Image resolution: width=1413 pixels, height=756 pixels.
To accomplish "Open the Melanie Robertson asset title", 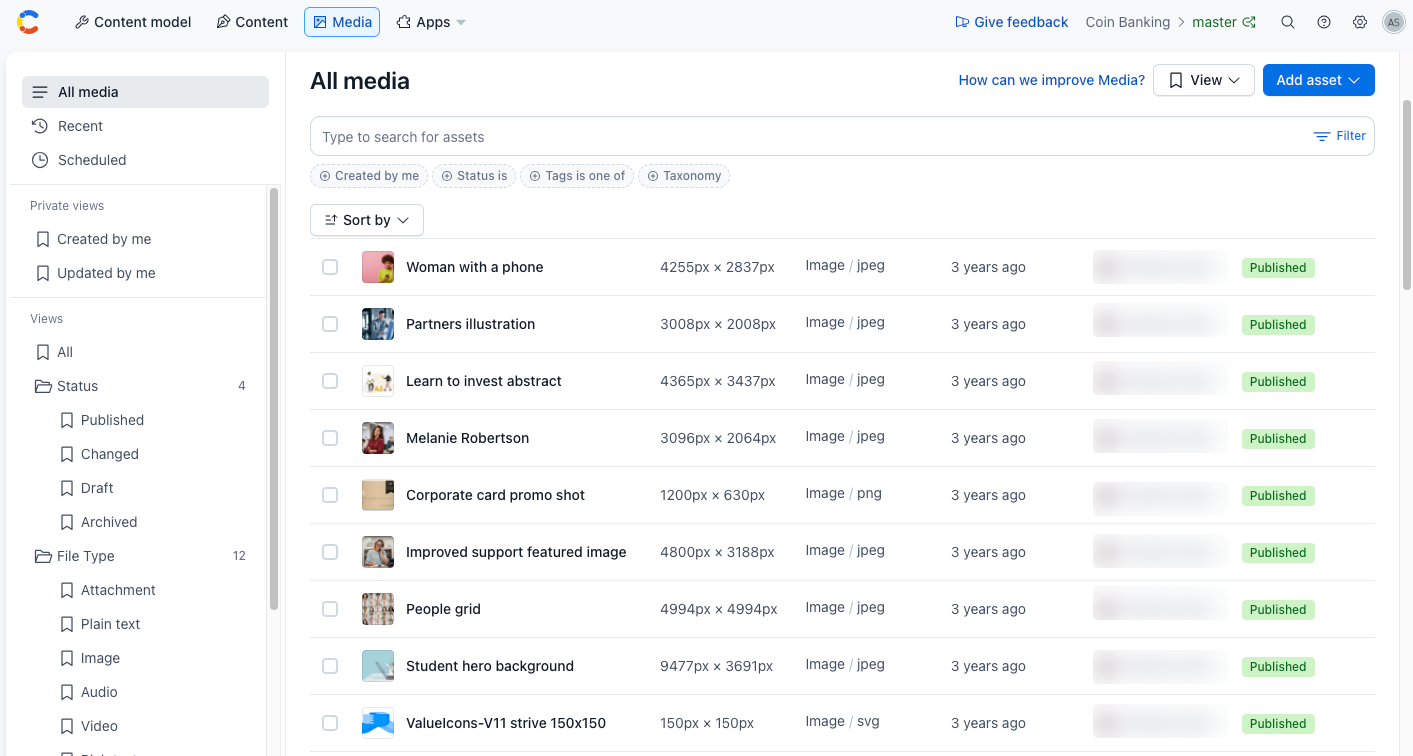I will coord(467,438).
